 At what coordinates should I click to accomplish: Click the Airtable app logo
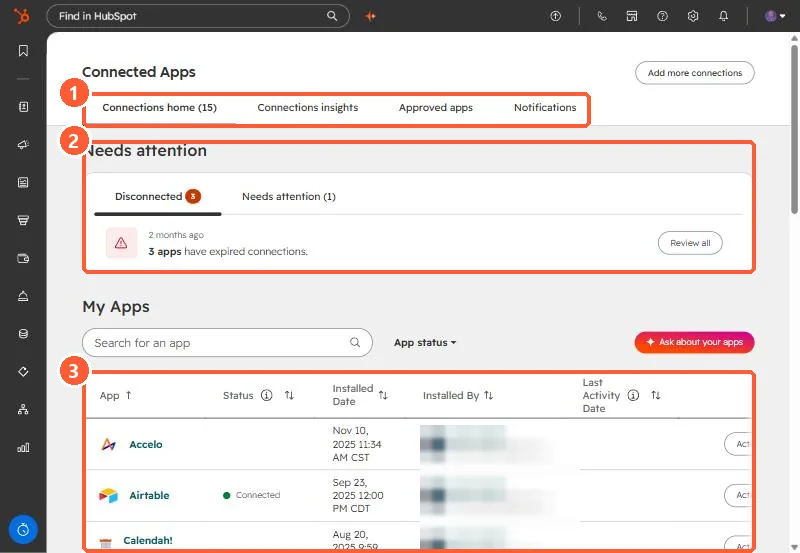108,495
